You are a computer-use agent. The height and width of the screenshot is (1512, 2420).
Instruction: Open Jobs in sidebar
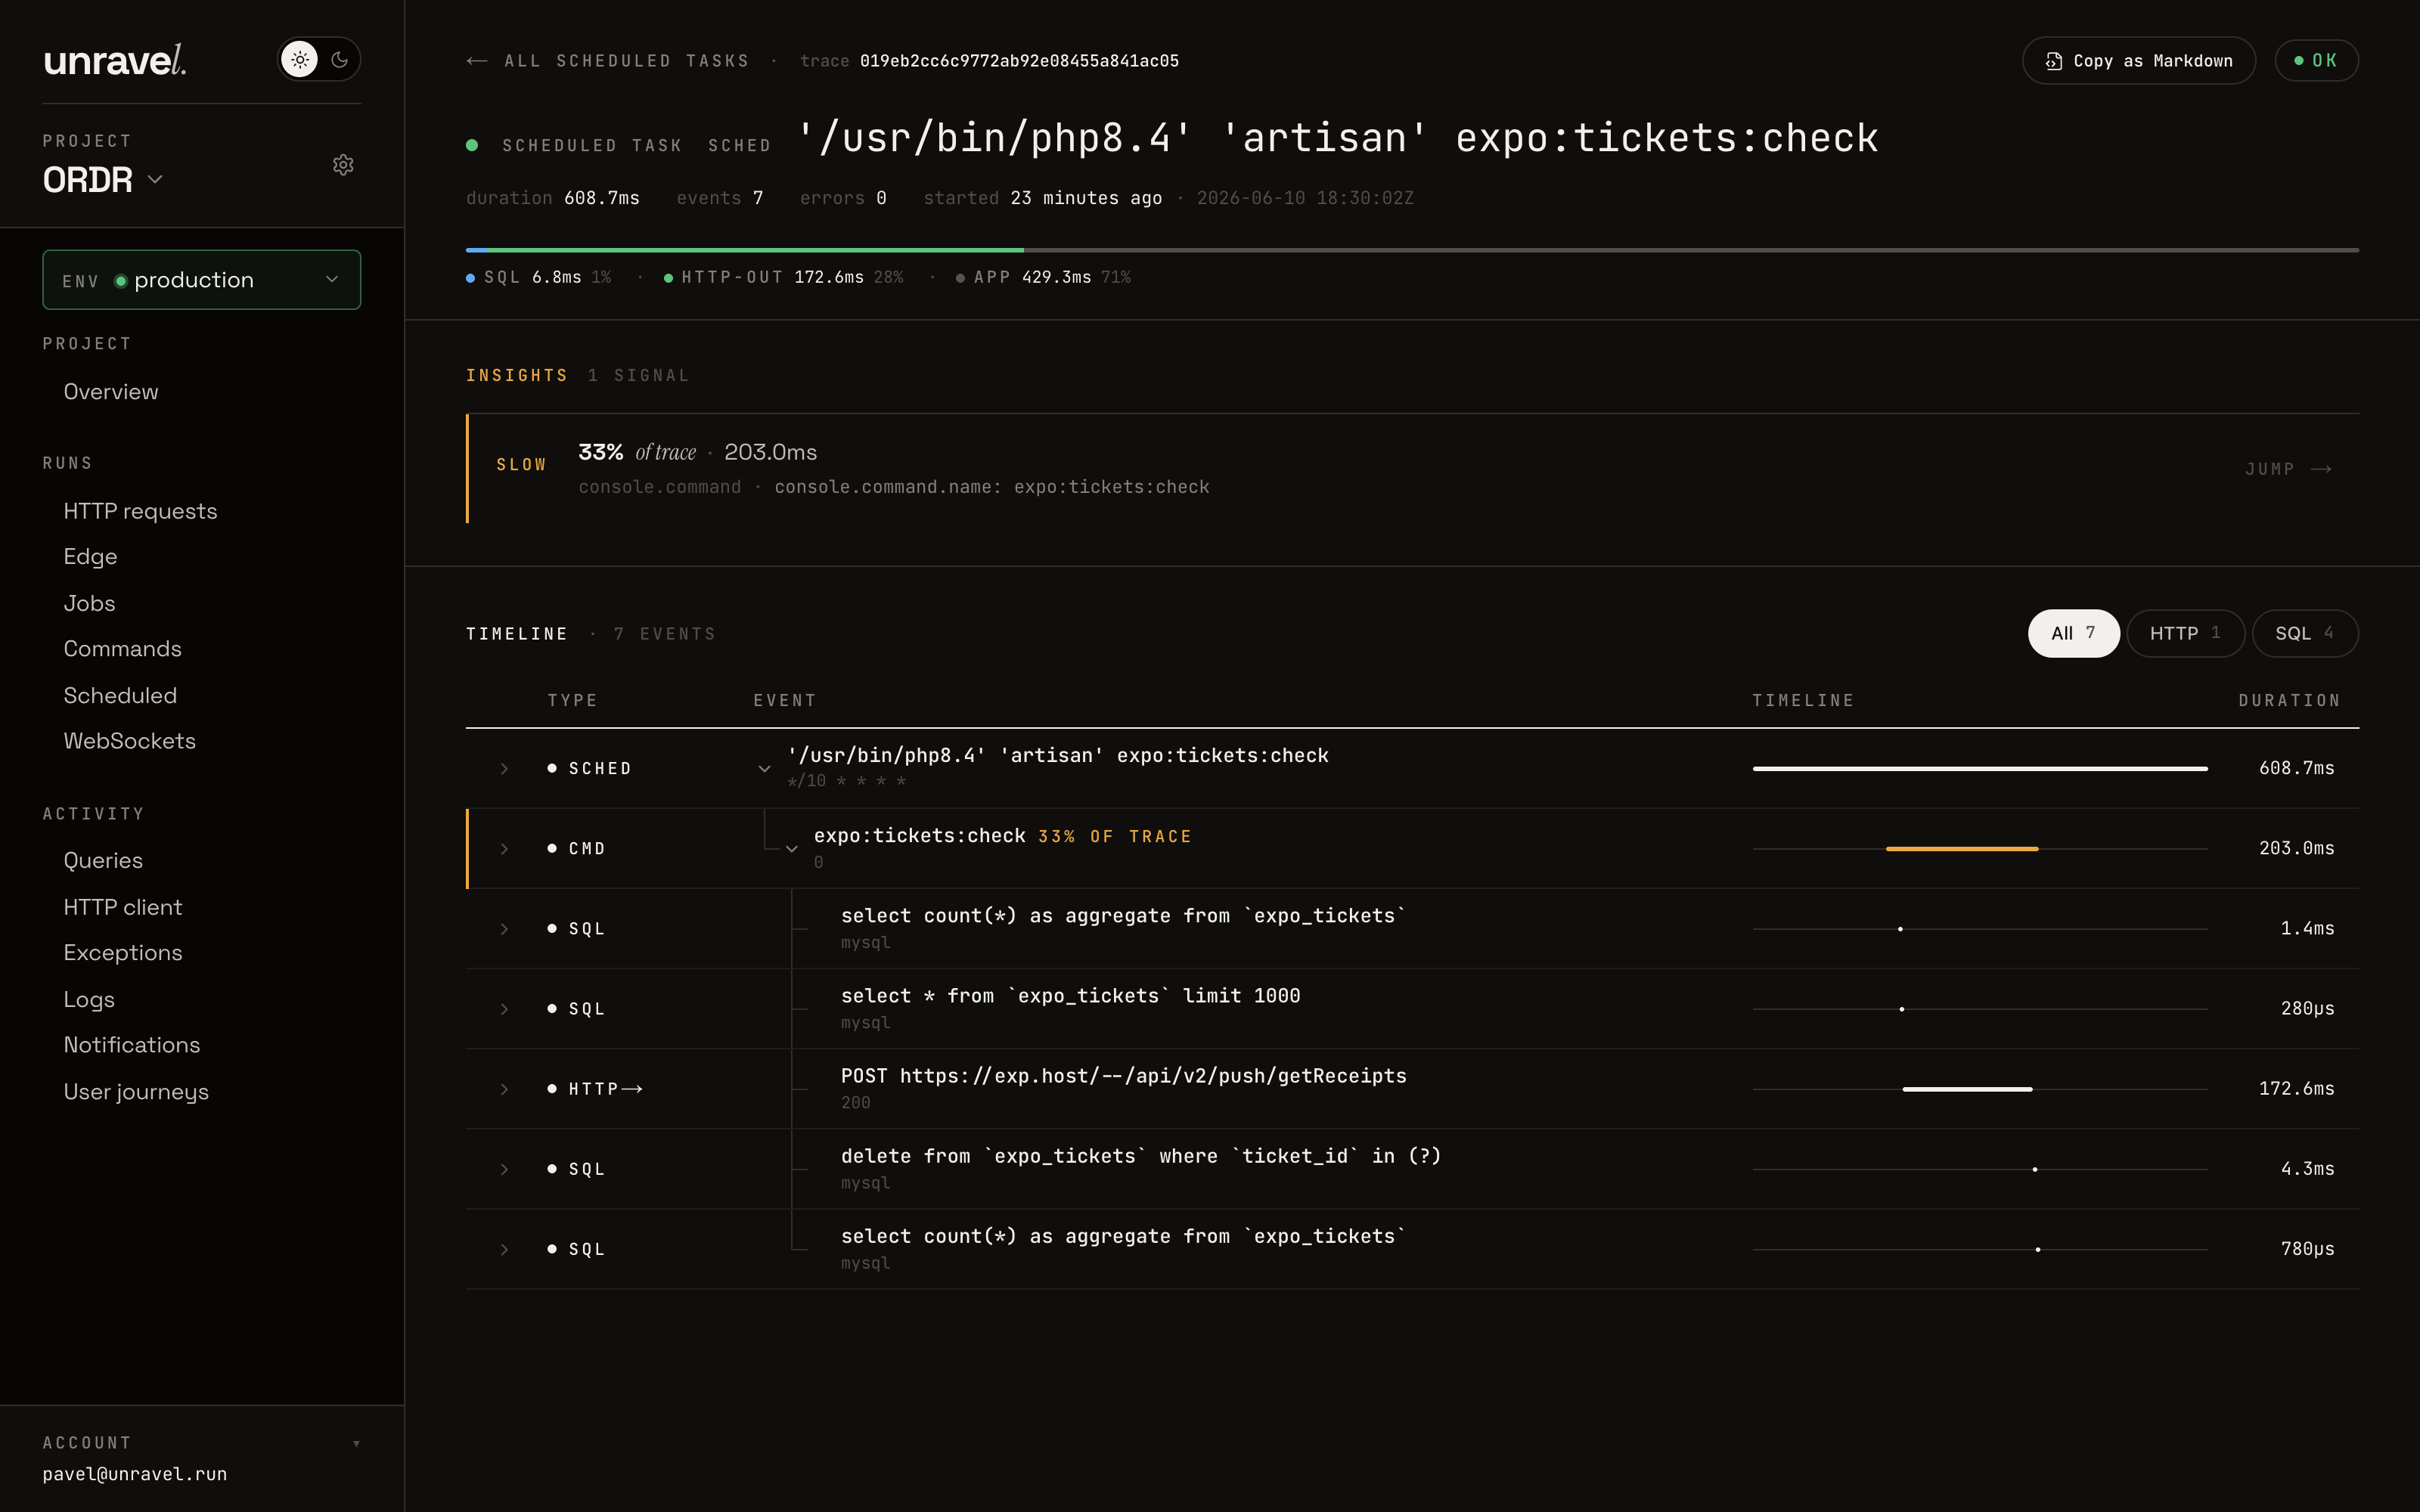tap(89, 603)
